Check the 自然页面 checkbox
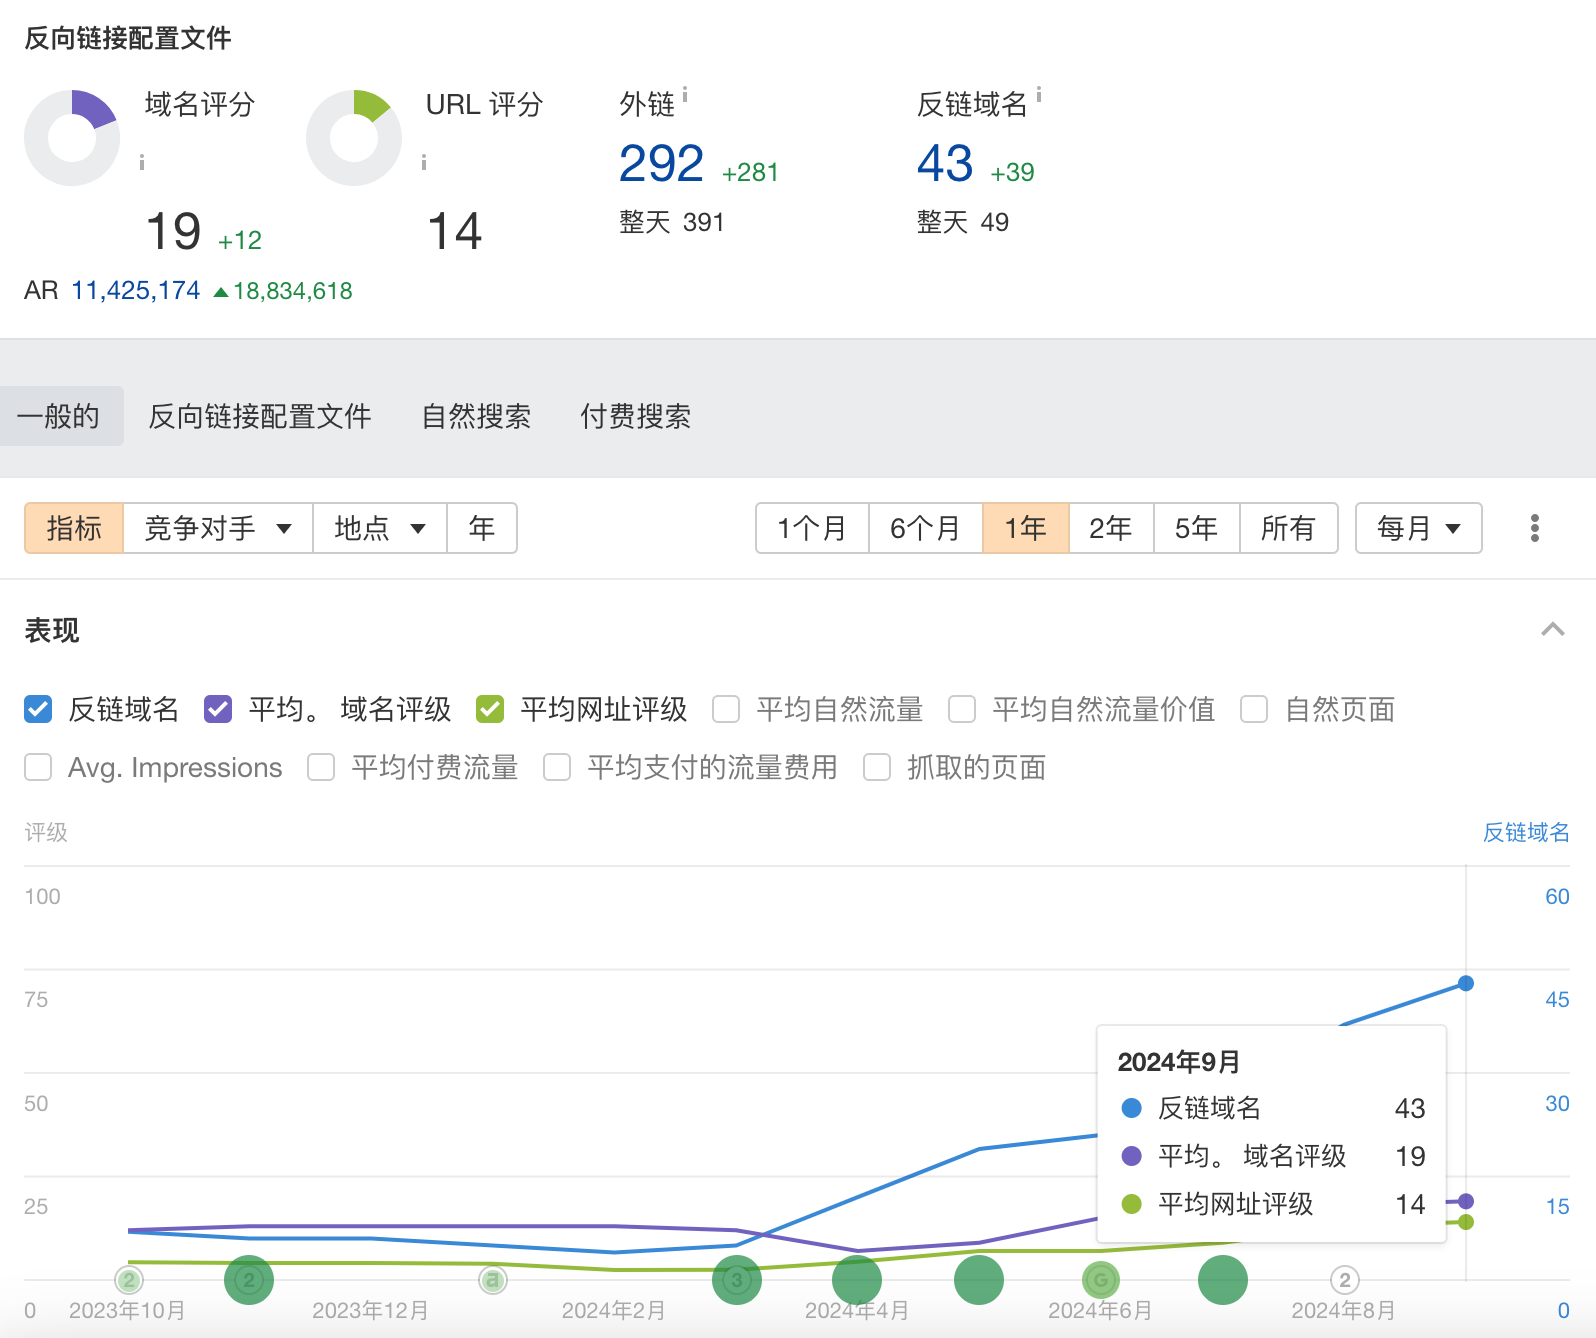This screenshot has width=1596, height=1338. coord(1254,709)
